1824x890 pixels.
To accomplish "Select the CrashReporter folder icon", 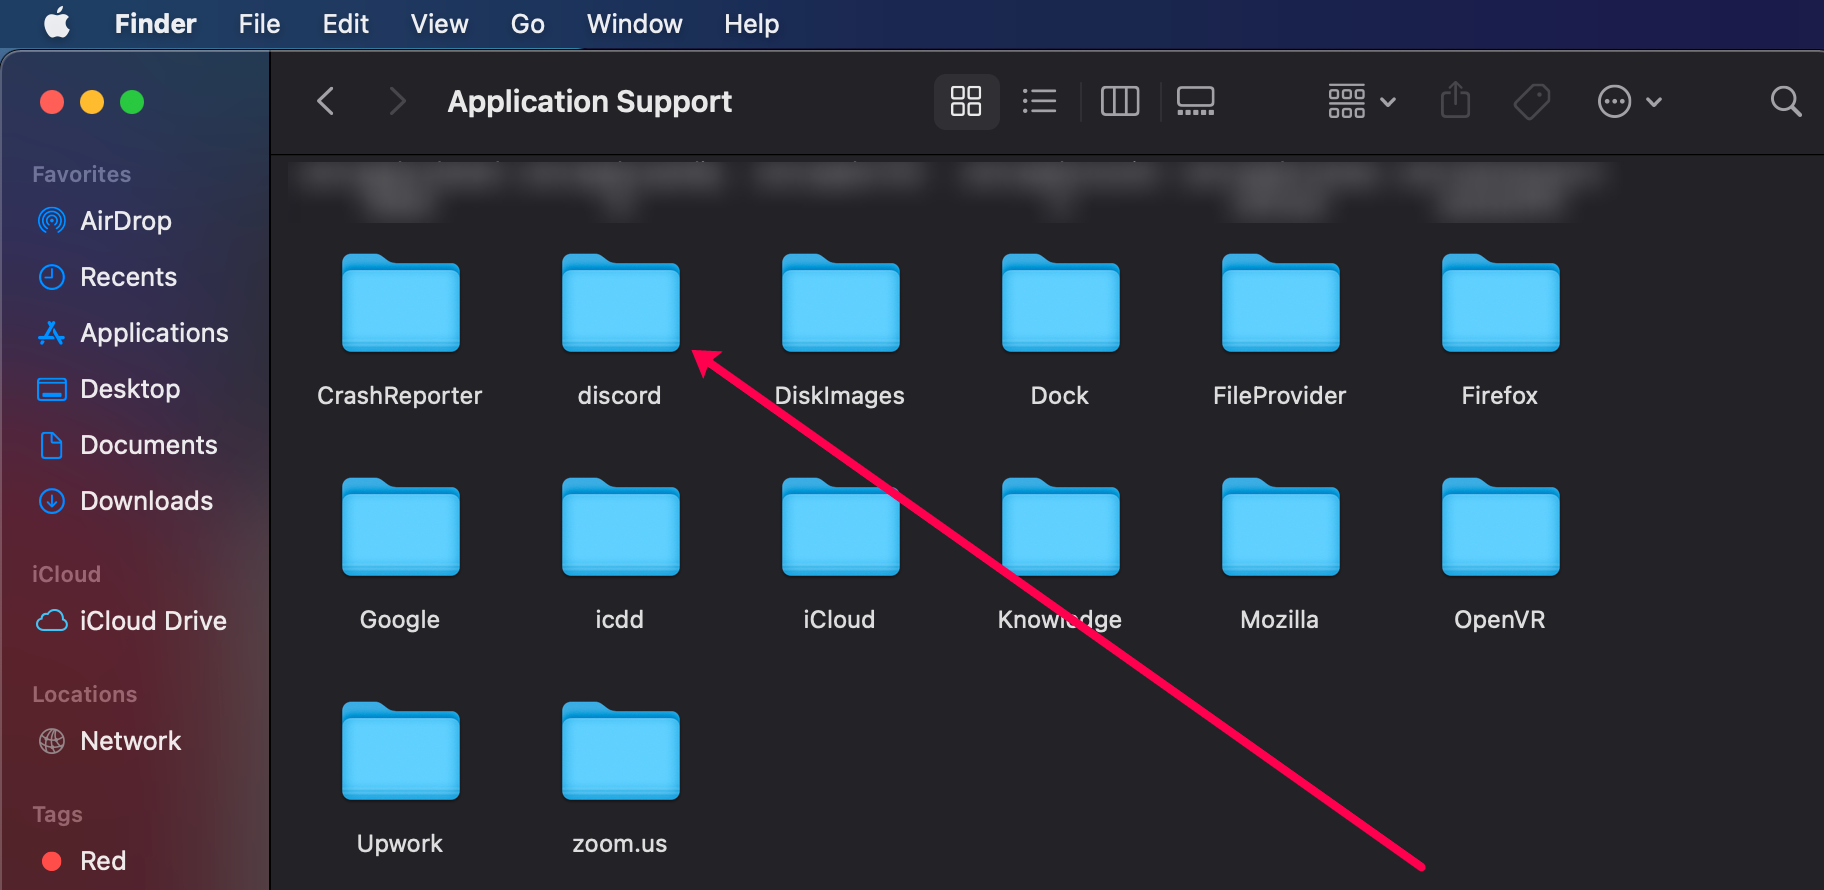I will (401, 303).
